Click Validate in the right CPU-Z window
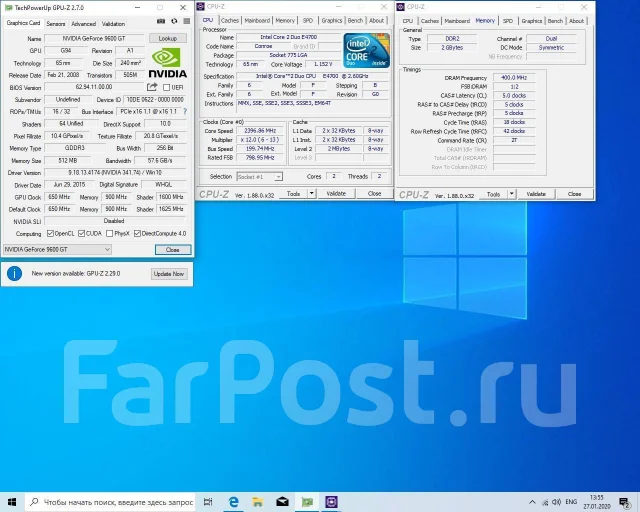 [536, 194]
